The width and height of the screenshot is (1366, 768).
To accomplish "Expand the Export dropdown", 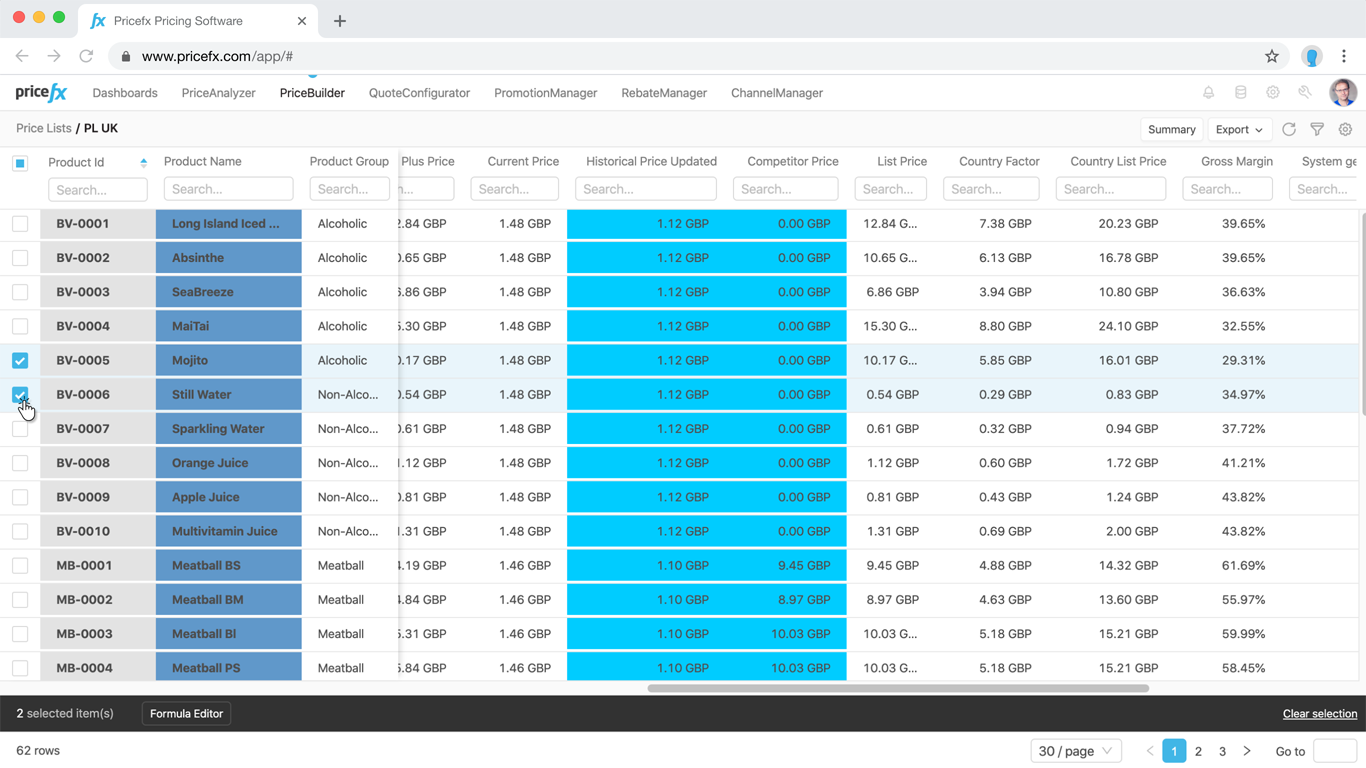I will (x=1238, y=129).
